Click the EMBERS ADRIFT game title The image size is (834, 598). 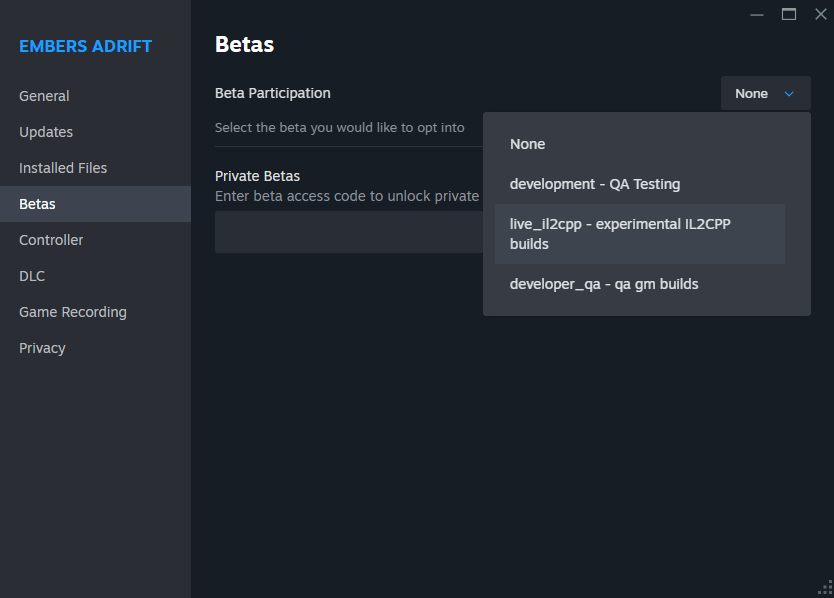pyautogui.click(x=86, y=47)
